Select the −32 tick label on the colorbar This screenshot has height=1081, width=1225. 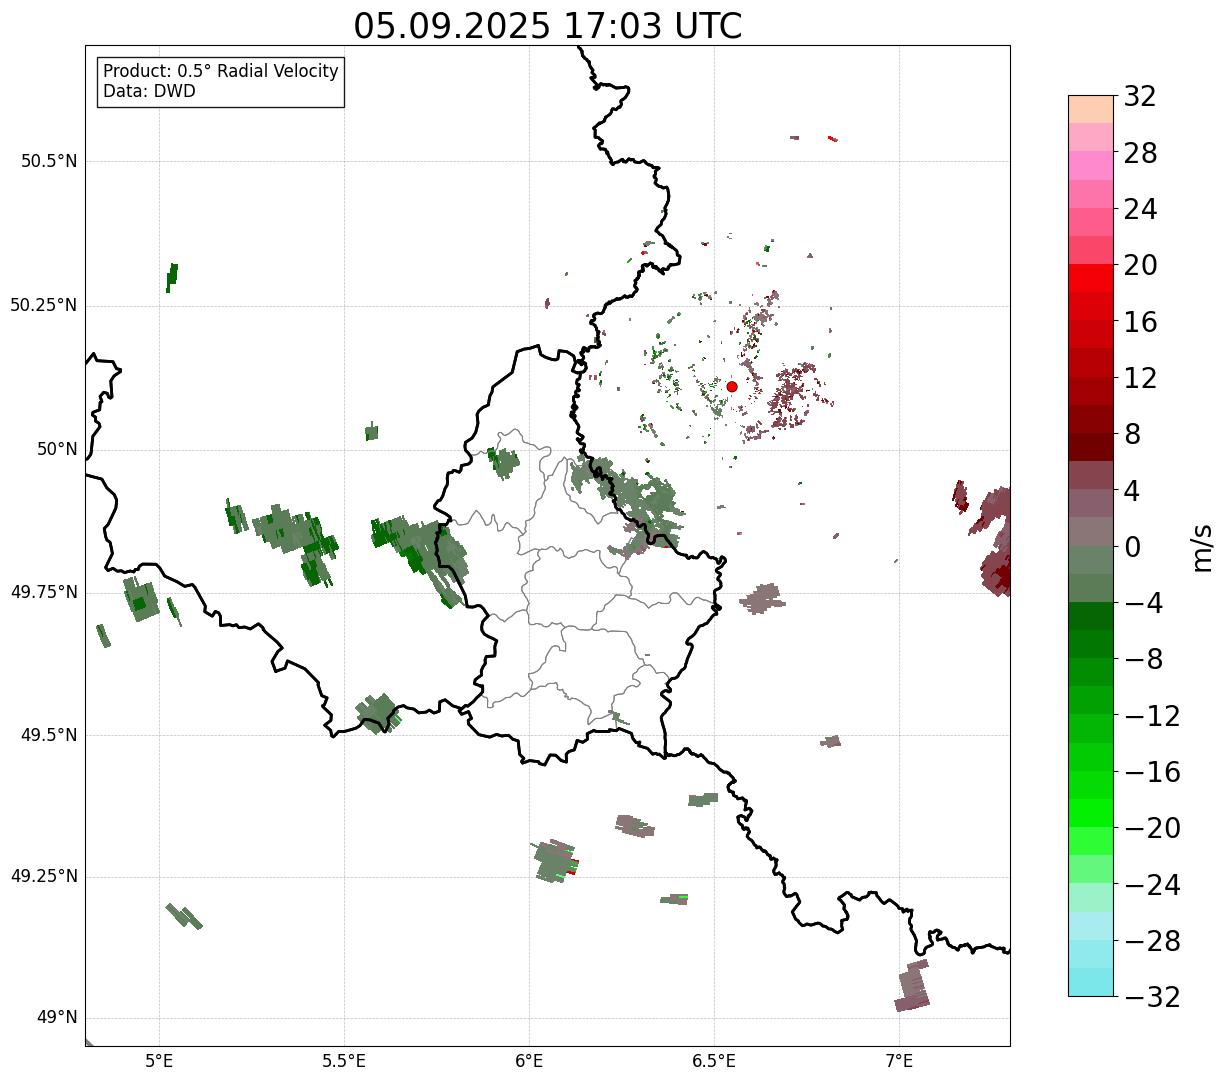tap(1152, 997)
